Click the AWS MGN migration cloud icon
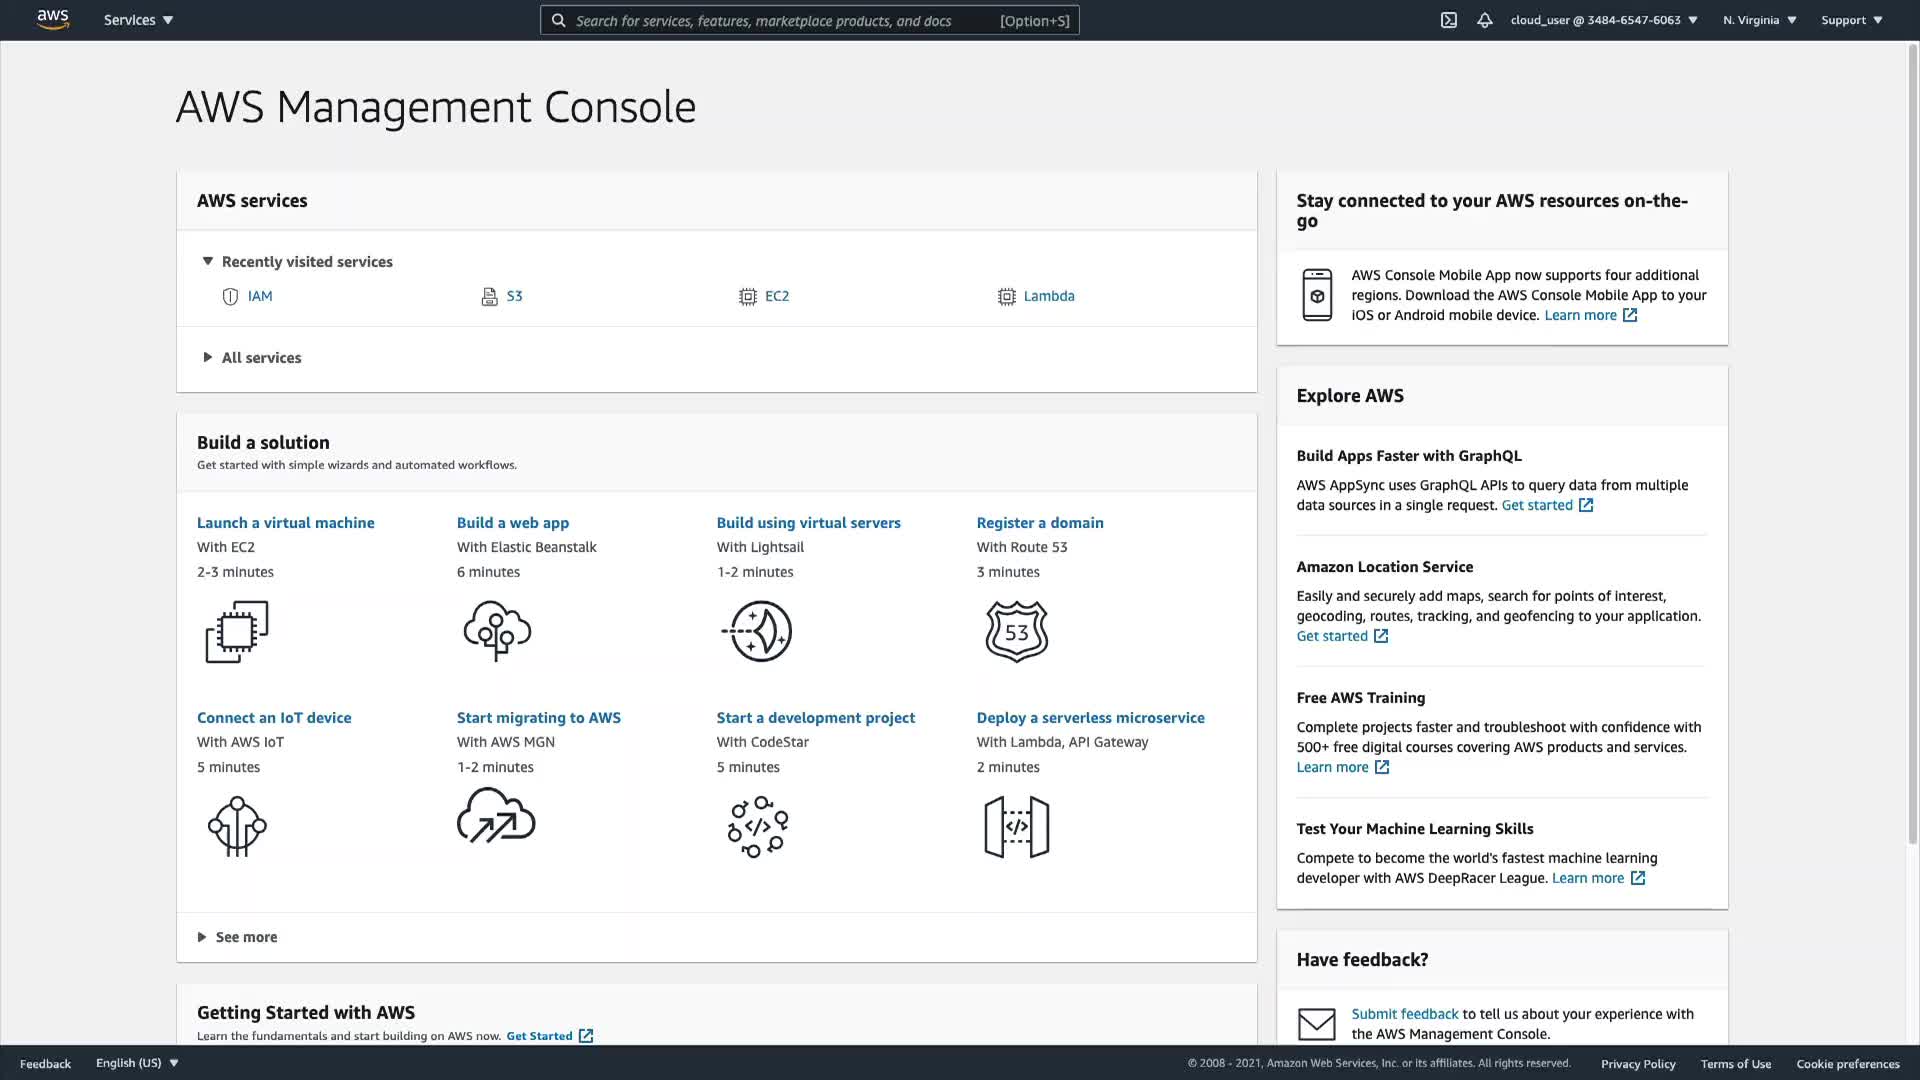Viewport: 1920px width, 1080px height. [496, 816]
